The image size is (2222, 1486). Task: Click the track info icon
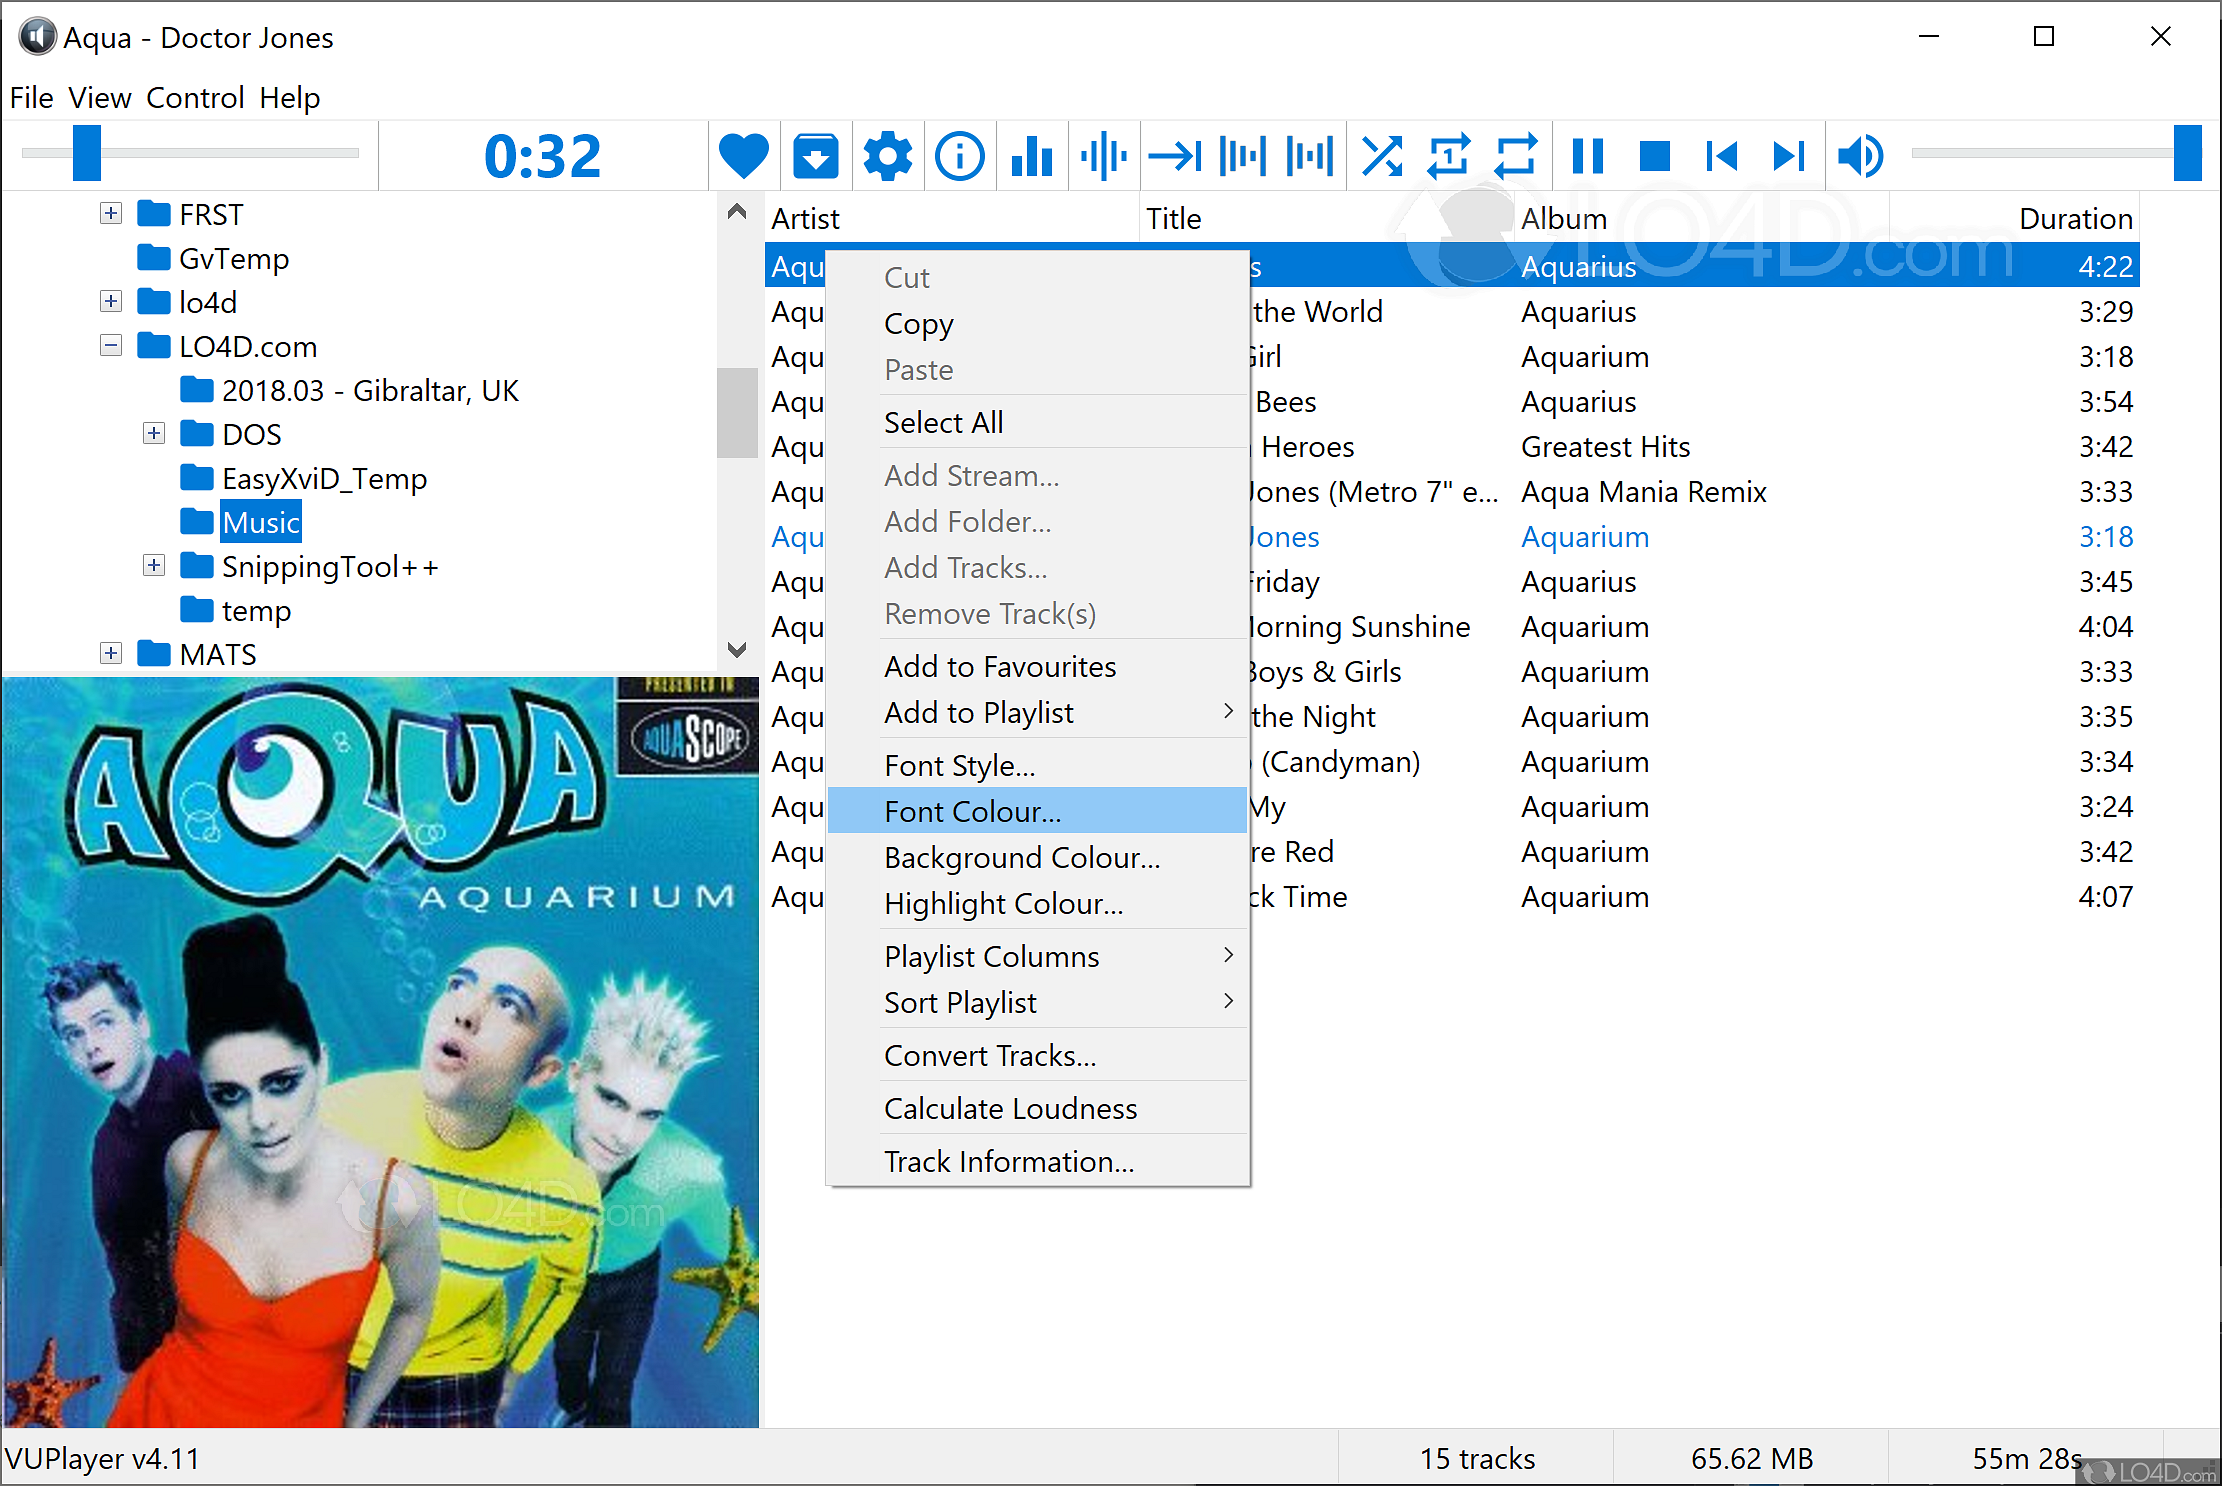pyautogui.click(x=960, y=155)
